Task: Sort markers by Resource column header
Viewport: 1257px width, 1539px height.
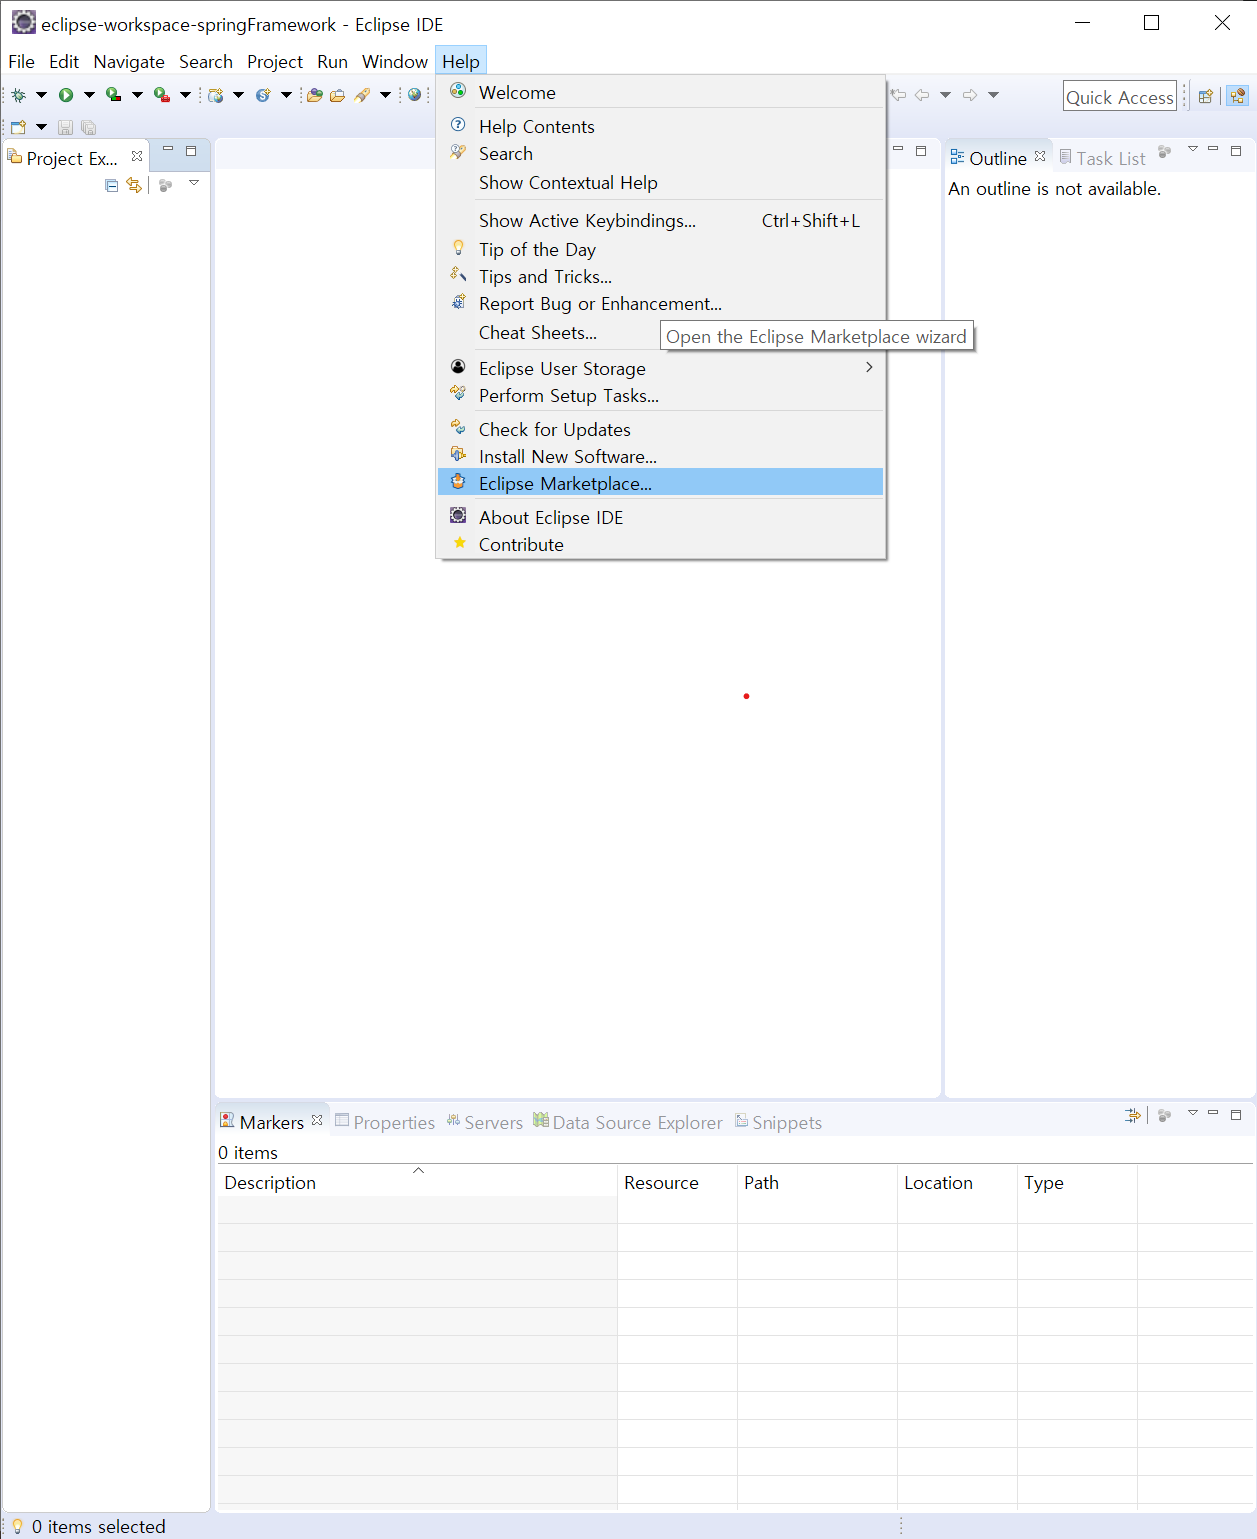Action: (677, 1182)
